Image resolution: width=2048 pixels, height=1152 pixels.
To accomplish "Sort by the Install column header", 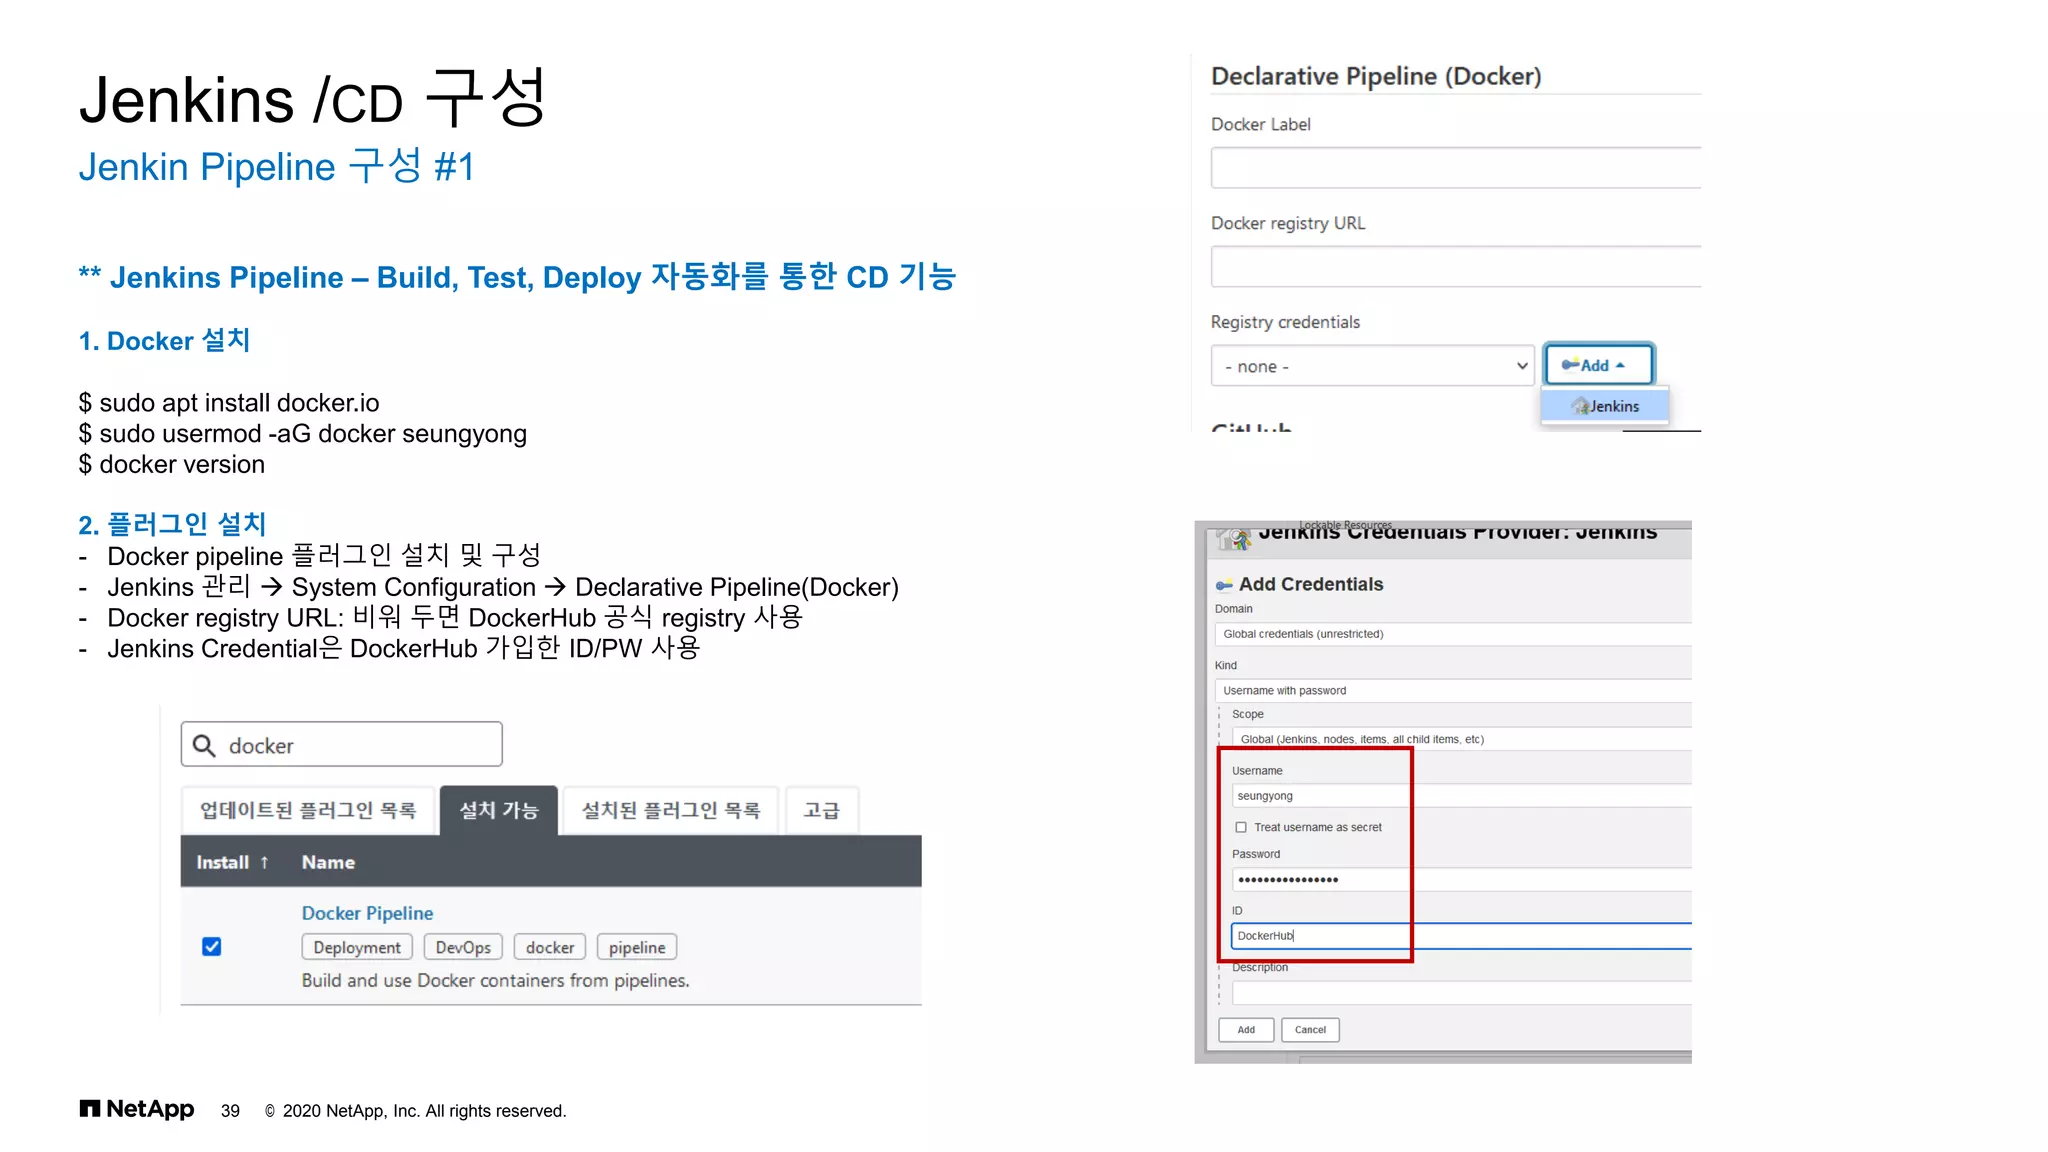I will tap(232, 862).
